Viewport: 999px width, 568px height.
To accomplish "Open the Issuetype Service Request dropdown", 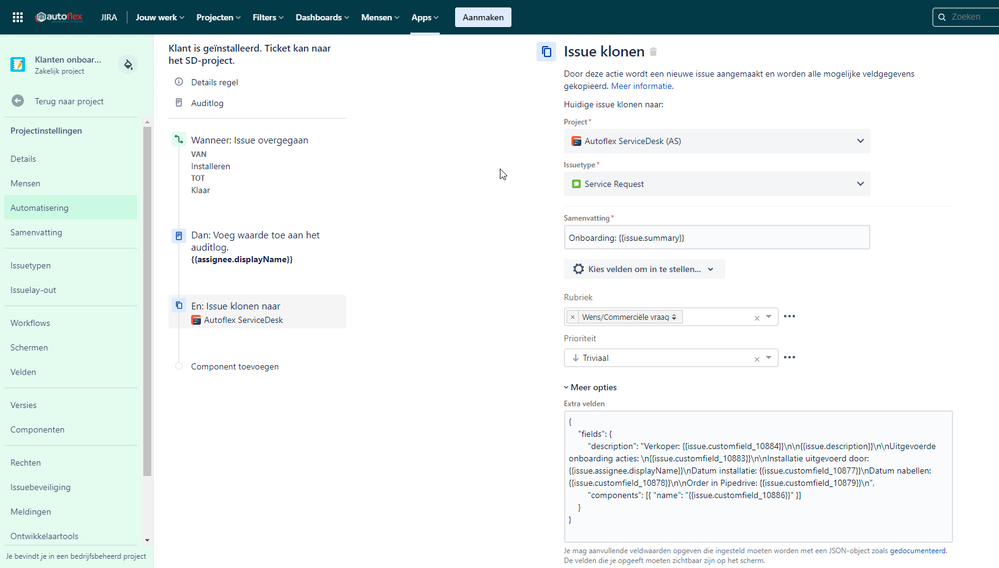I will (x=717, y=183).
